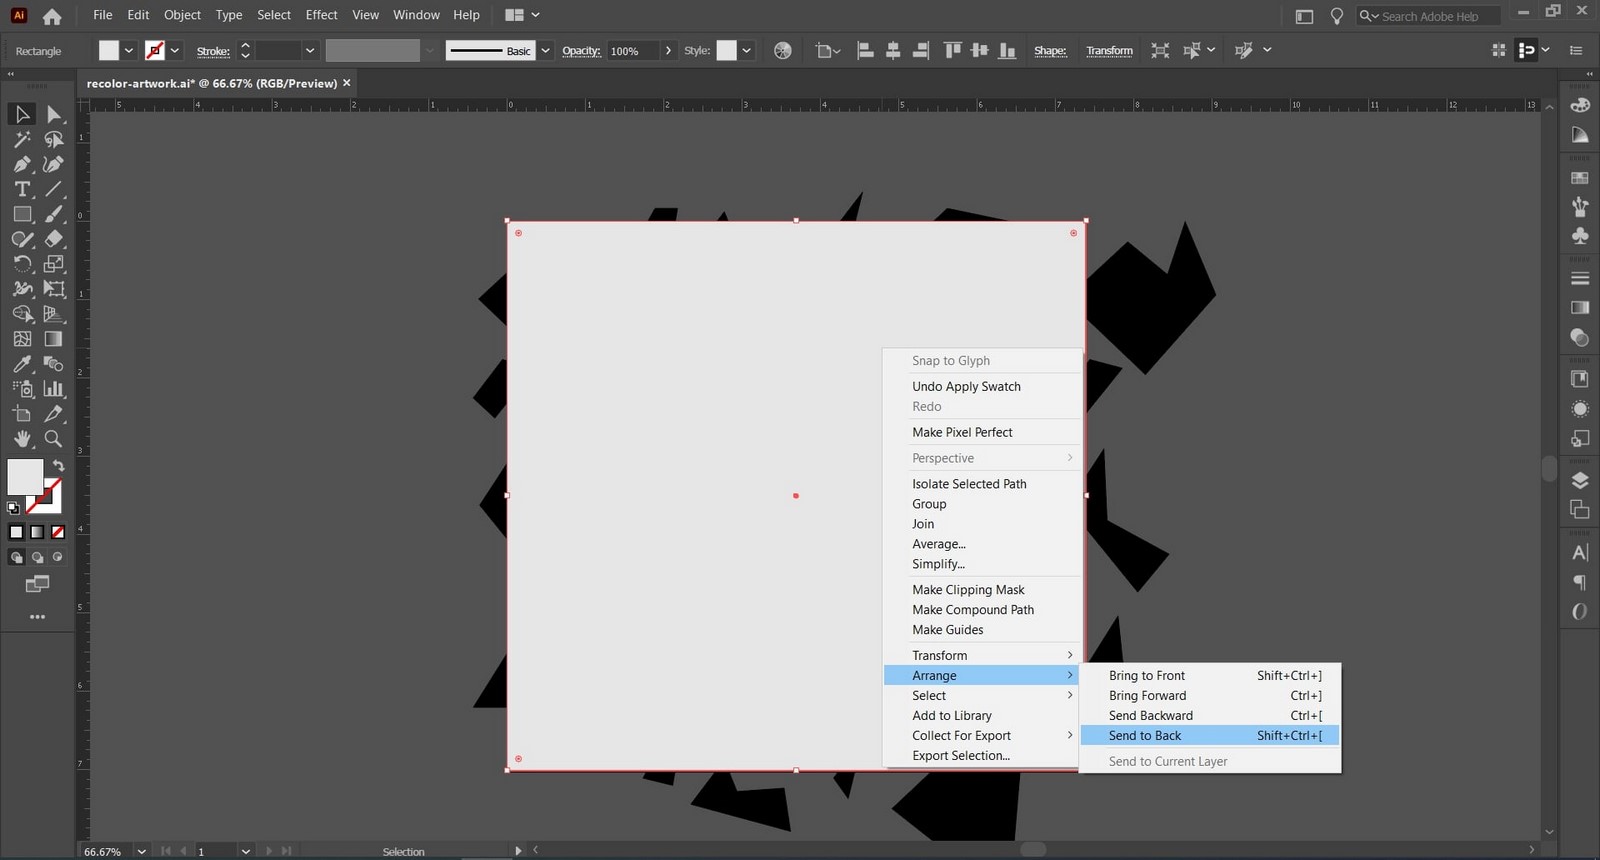Click the Recolor Artwork icon
Screen dimensions: 1600x860
(783, 50)
